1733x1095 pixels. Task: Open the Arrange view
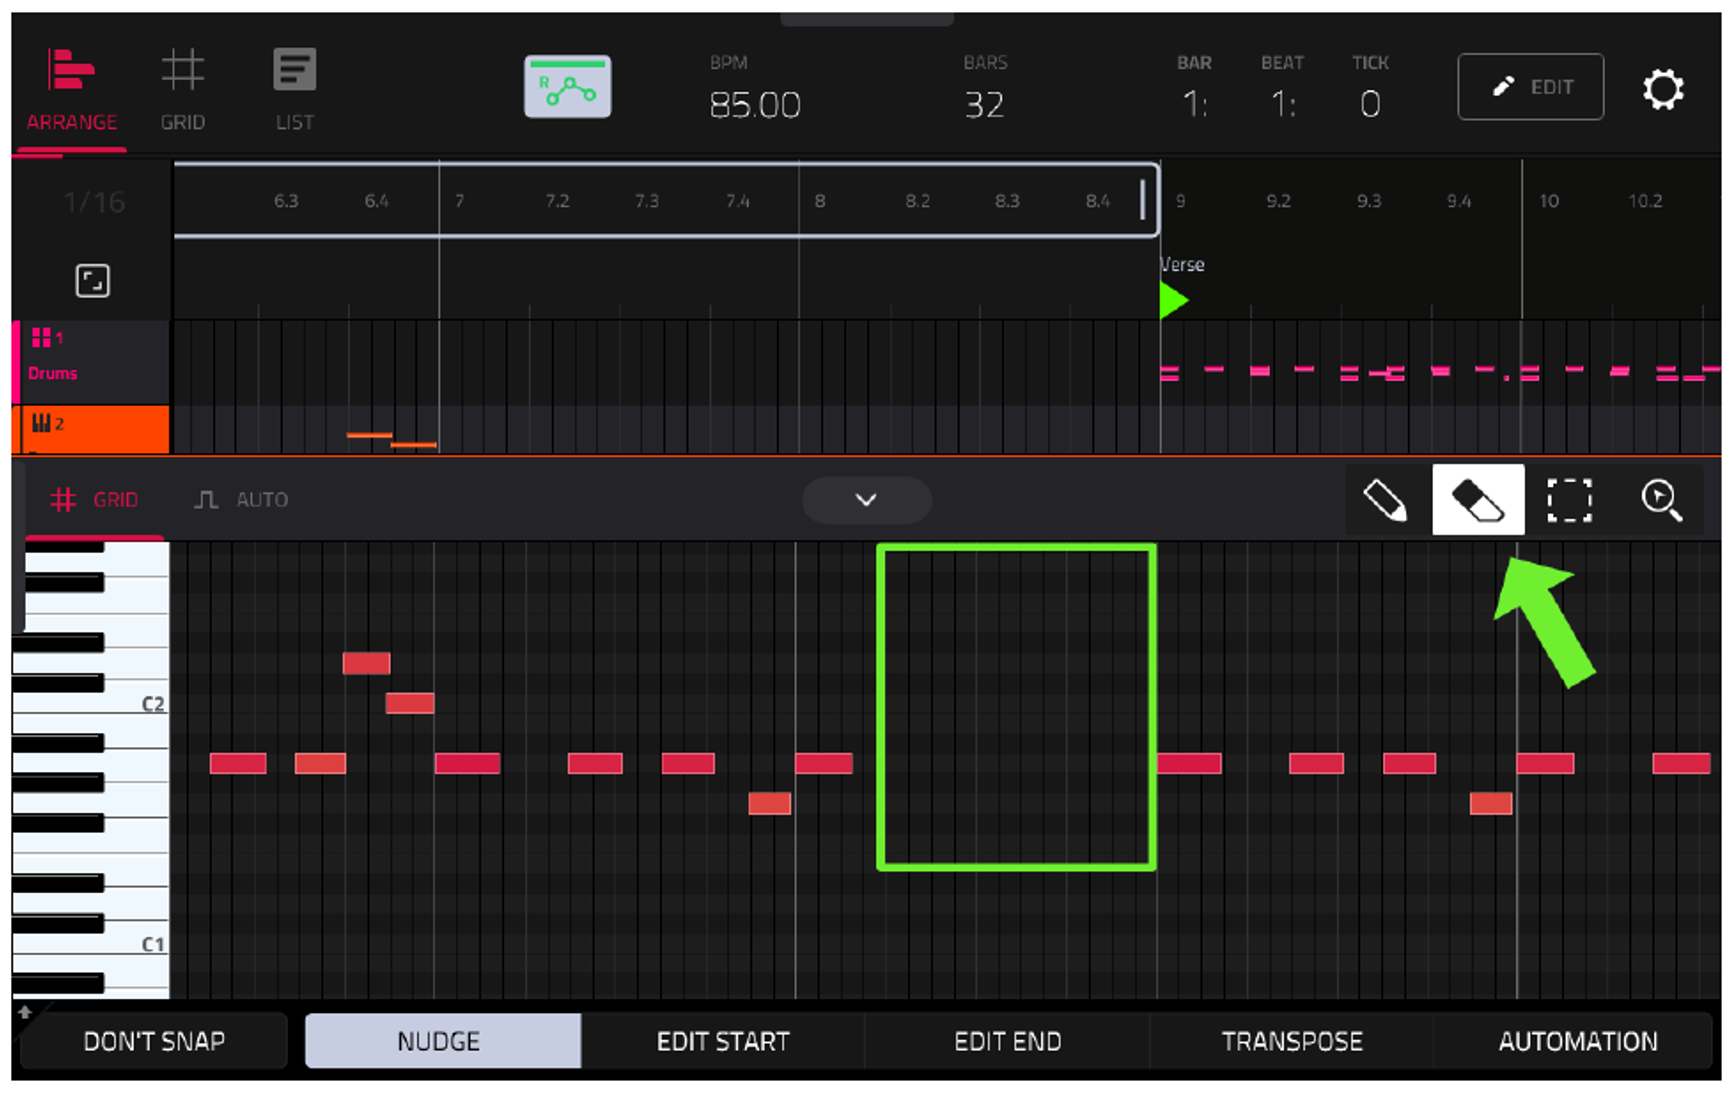[71, 90]
